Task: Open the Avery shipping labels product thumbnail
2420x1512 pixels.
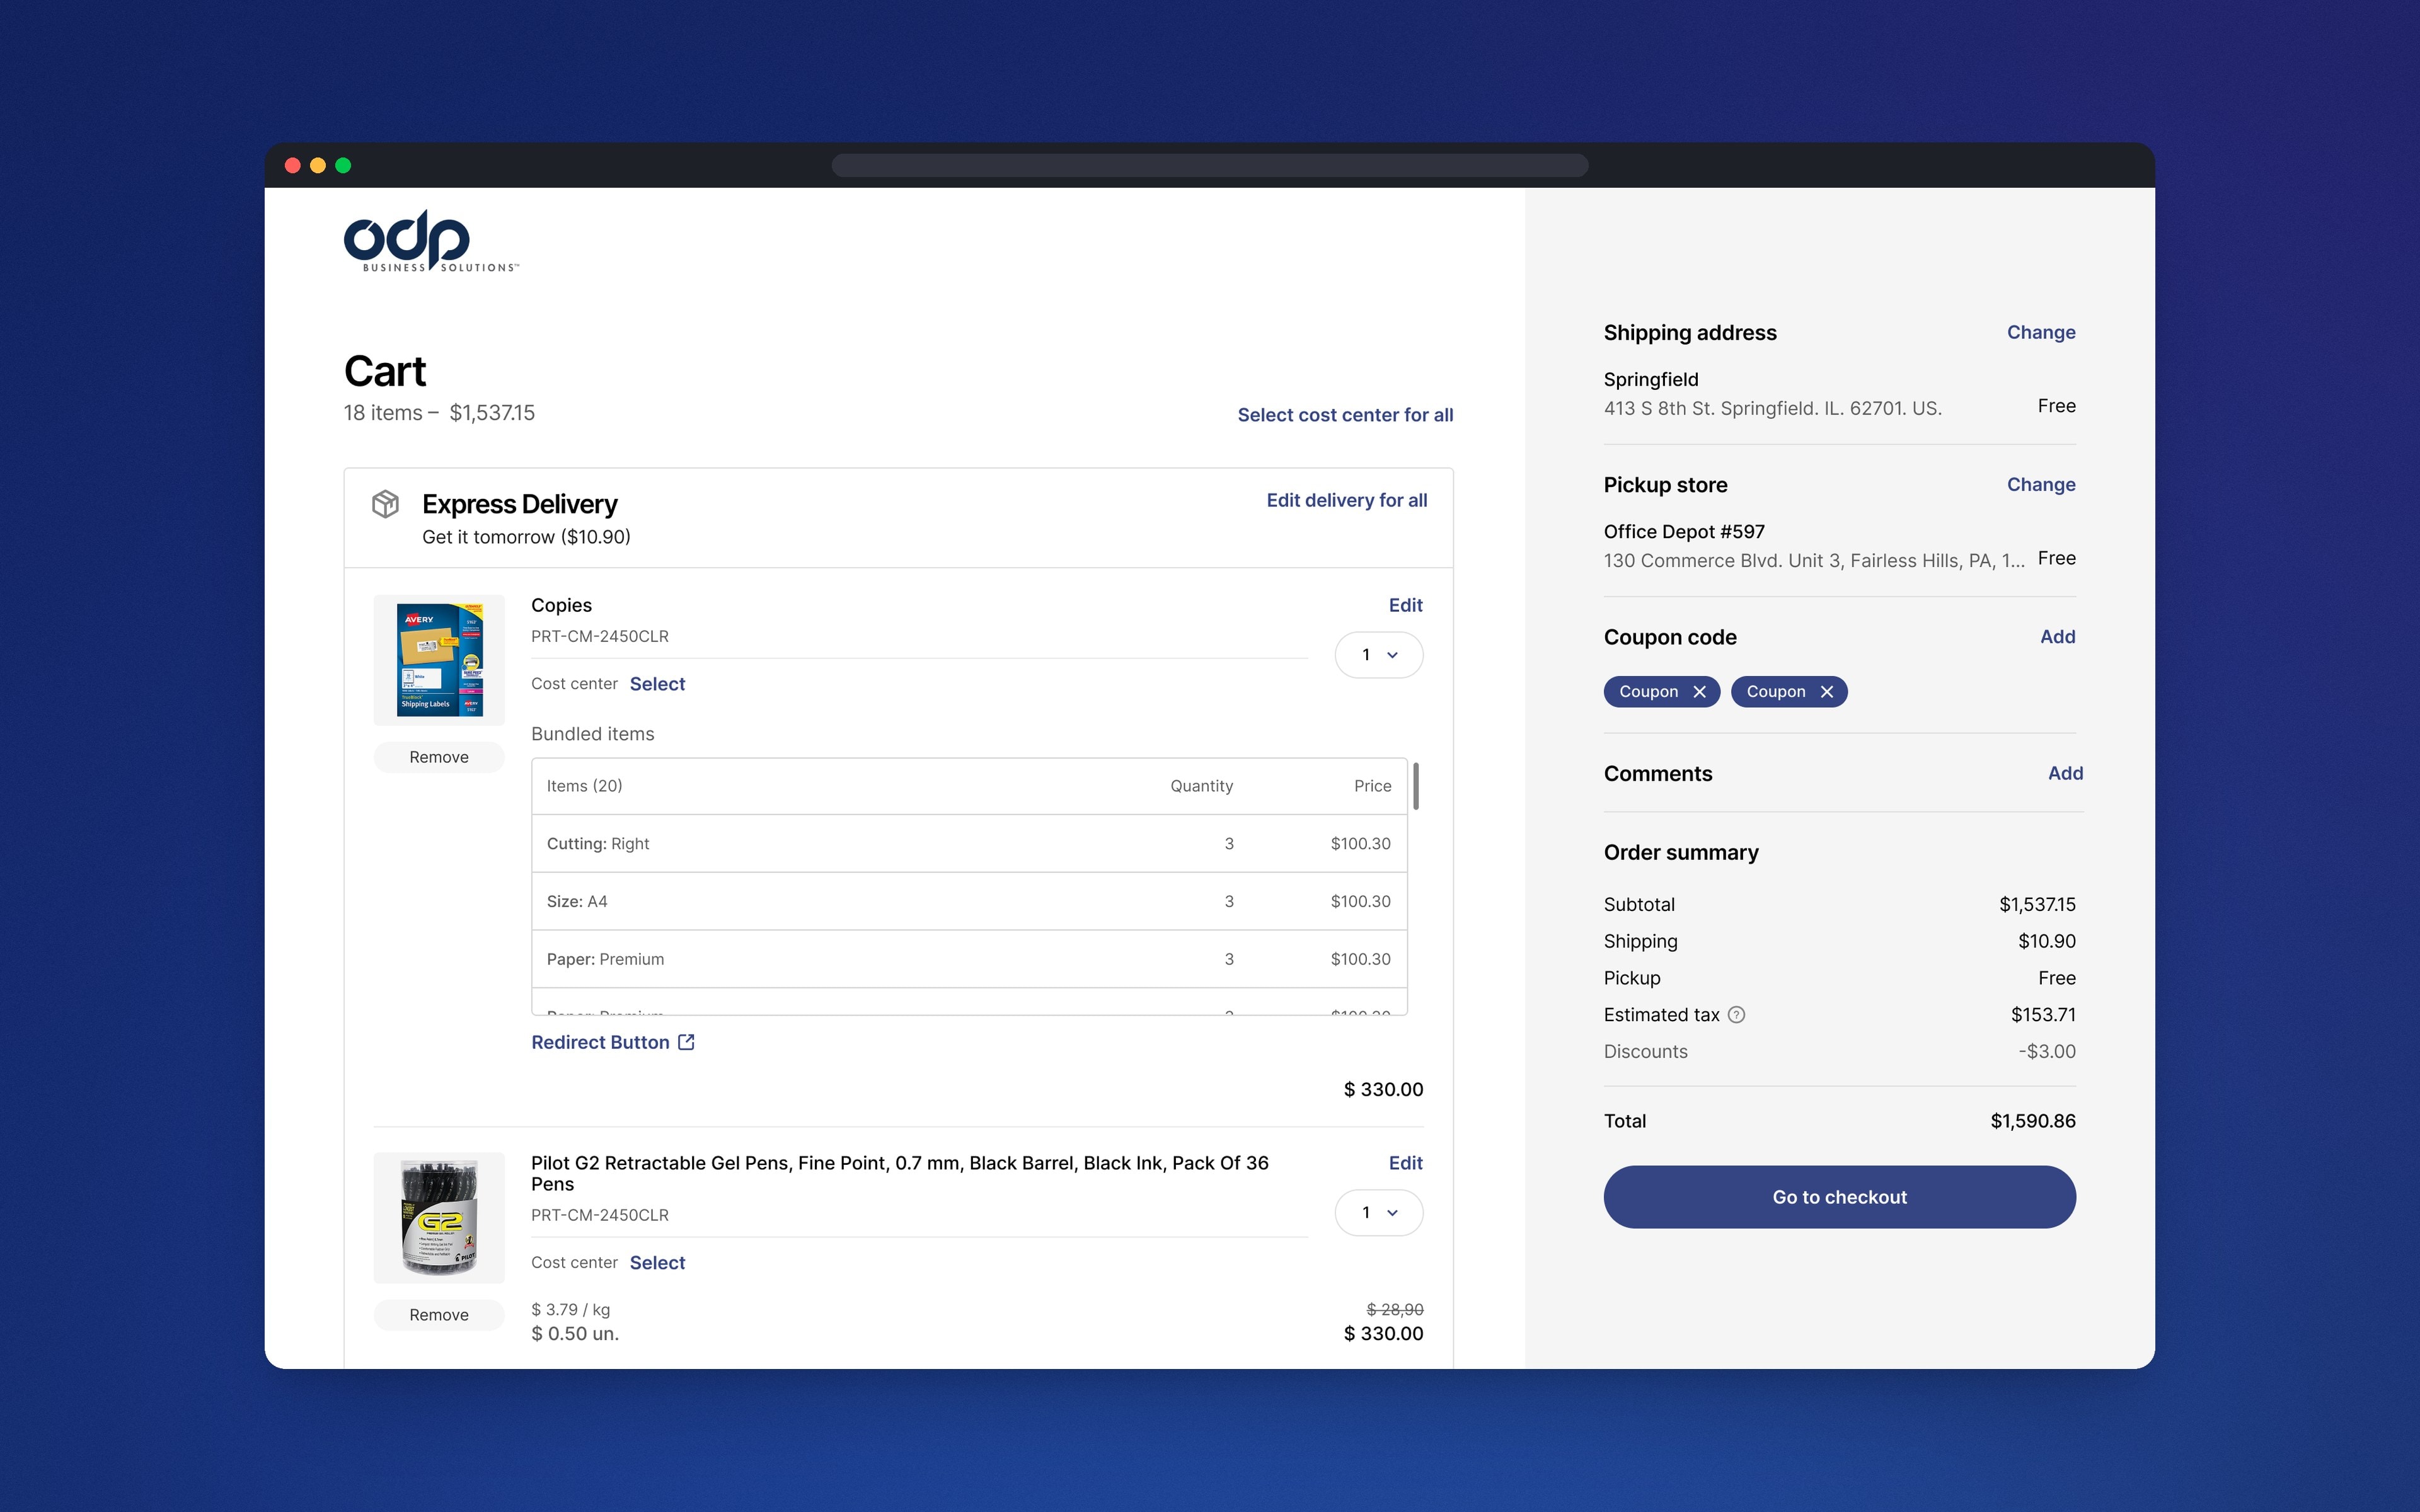Action: 439,660
